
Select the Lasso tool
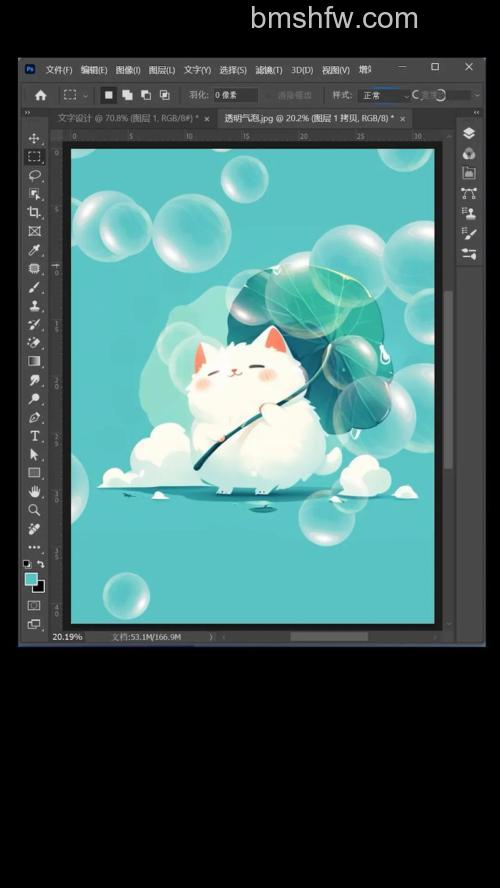(x=34, y=175)
